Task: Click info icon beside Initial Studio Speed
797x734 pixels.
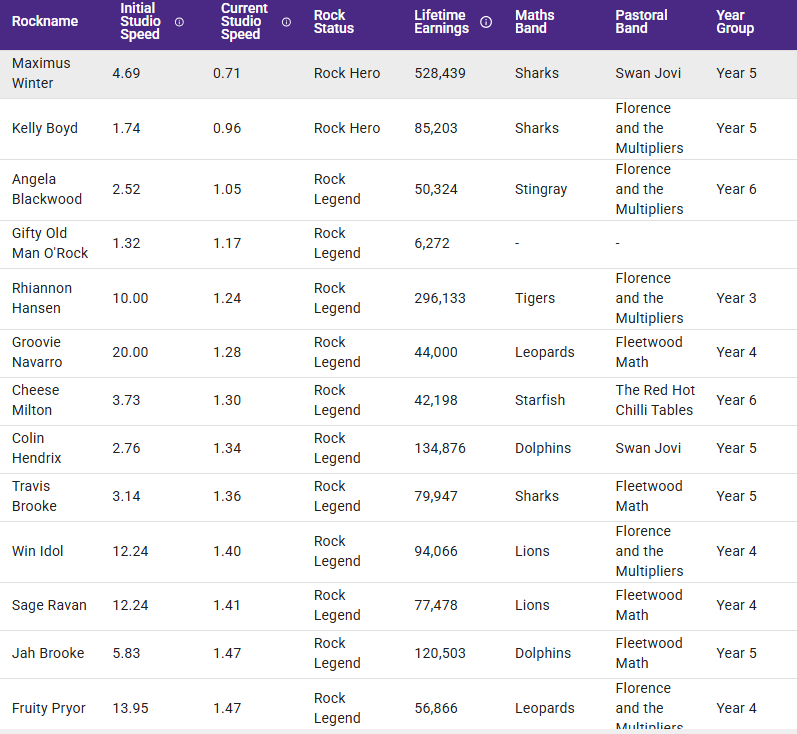Action: coord(179,22)
